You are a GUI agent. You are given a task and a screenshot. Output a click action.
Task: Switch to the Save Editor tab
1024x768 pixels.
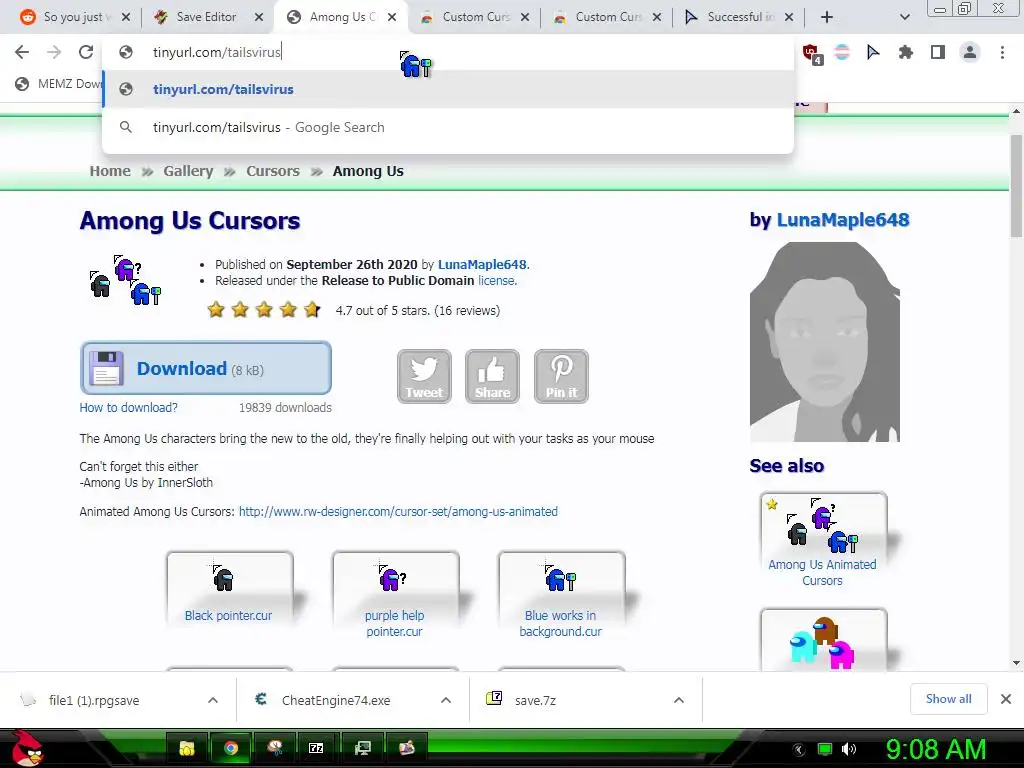pyautogui.click(x=206, y=17)
